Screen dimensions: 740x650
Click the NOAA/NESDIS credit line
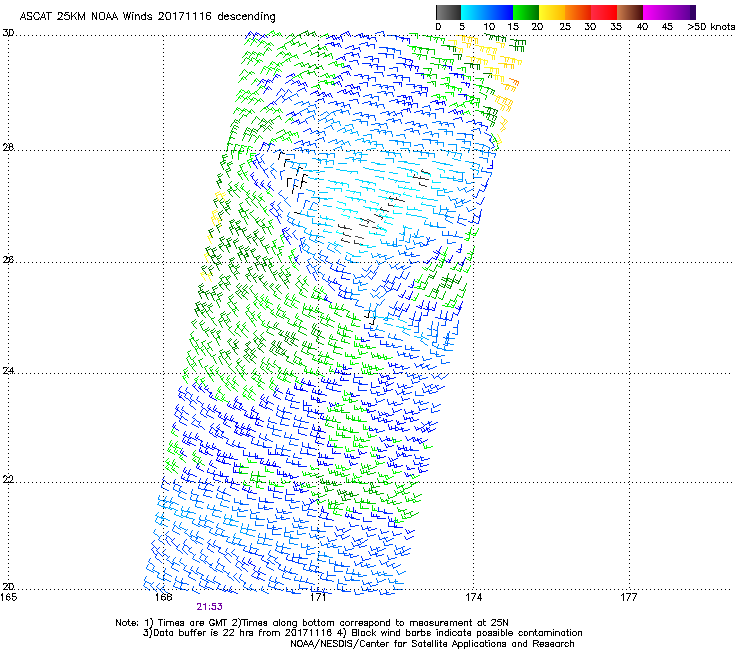432,644
